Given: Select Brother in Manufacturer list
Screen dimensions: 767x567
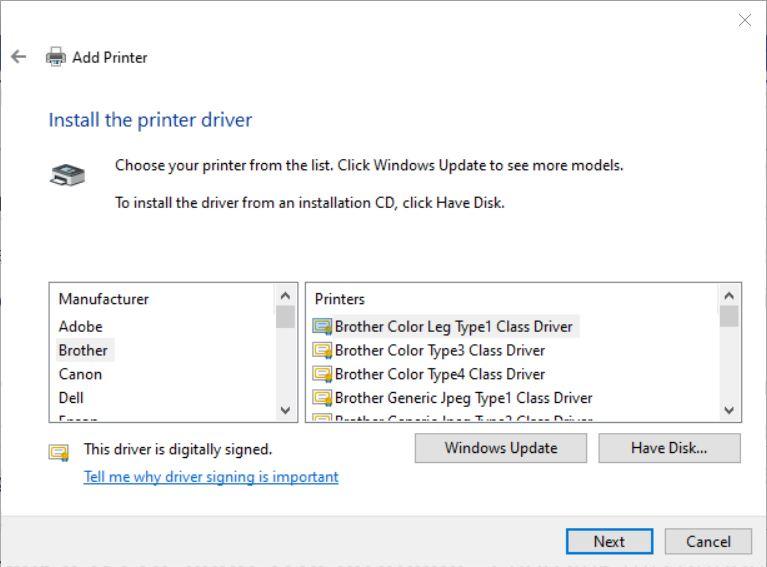Looking at the screenshot, I should pos(83,350).
